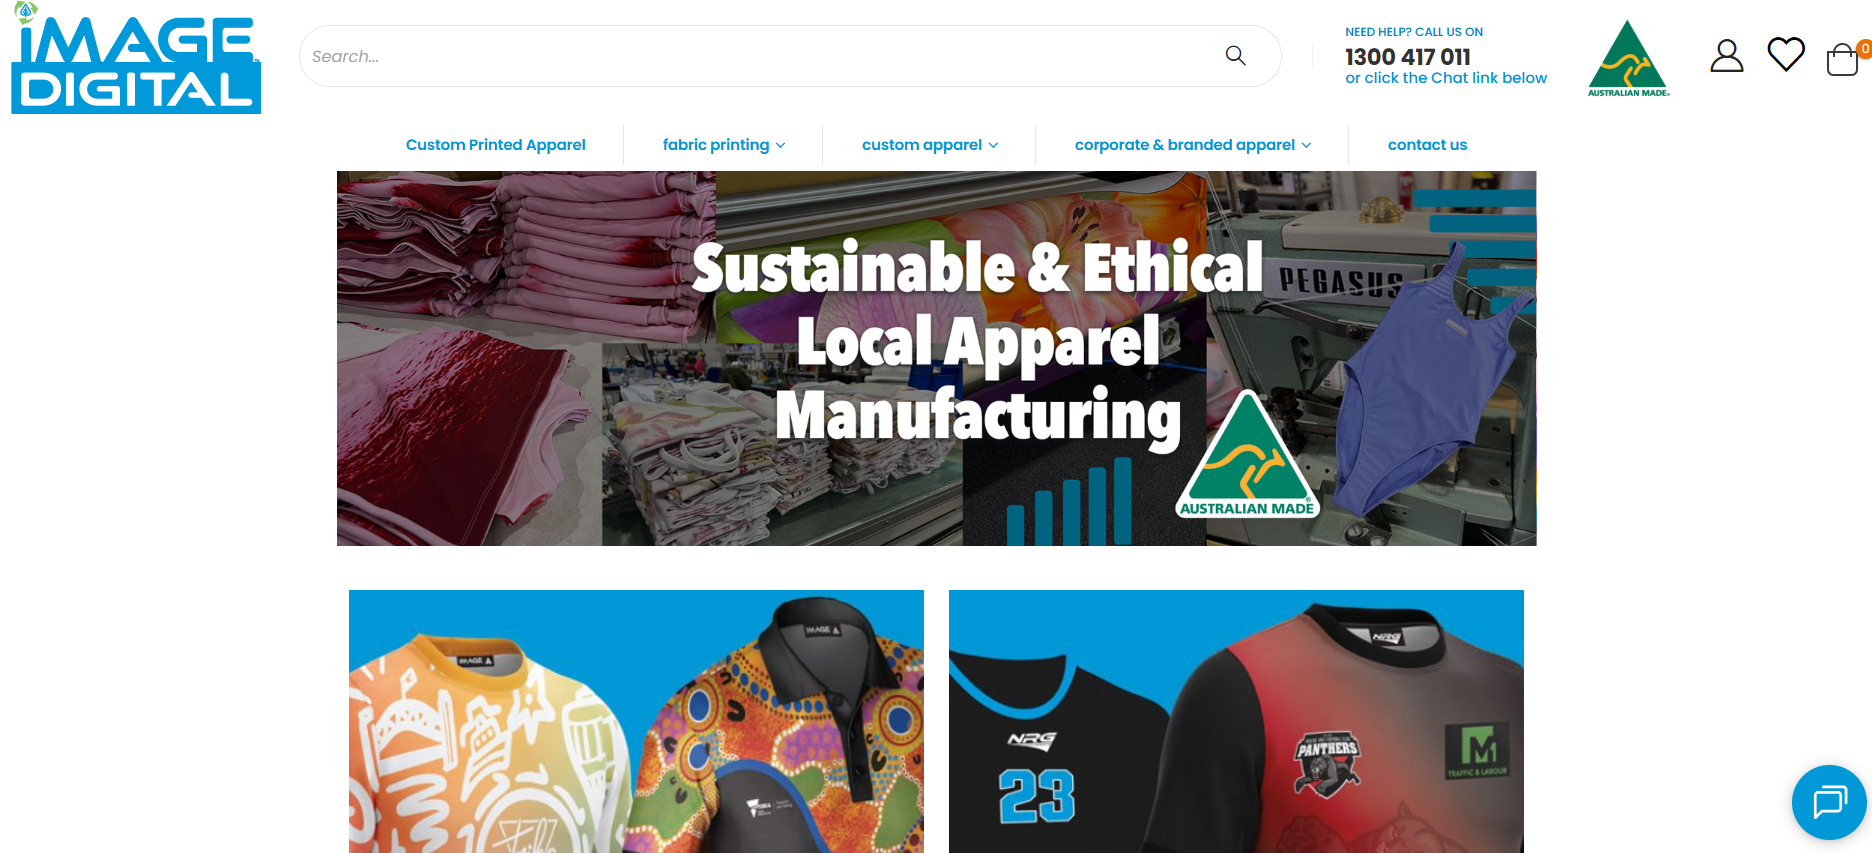Click the Image Digital logo
The height and width of the screenshot is (853, 1872).
136,58
